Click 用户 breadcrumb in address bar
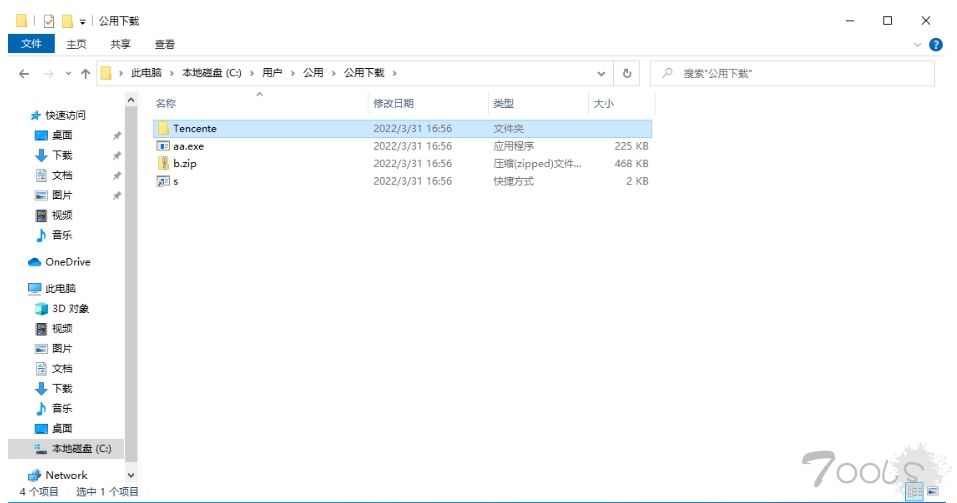The height and width of the screenshot is (503, 957). [272, 73]
